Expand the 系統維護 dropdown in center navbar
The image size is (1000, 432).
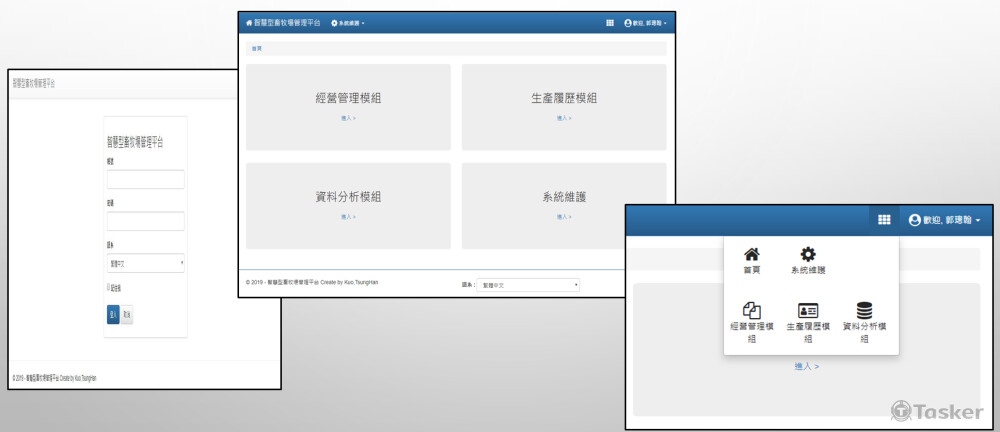point(347,23)
